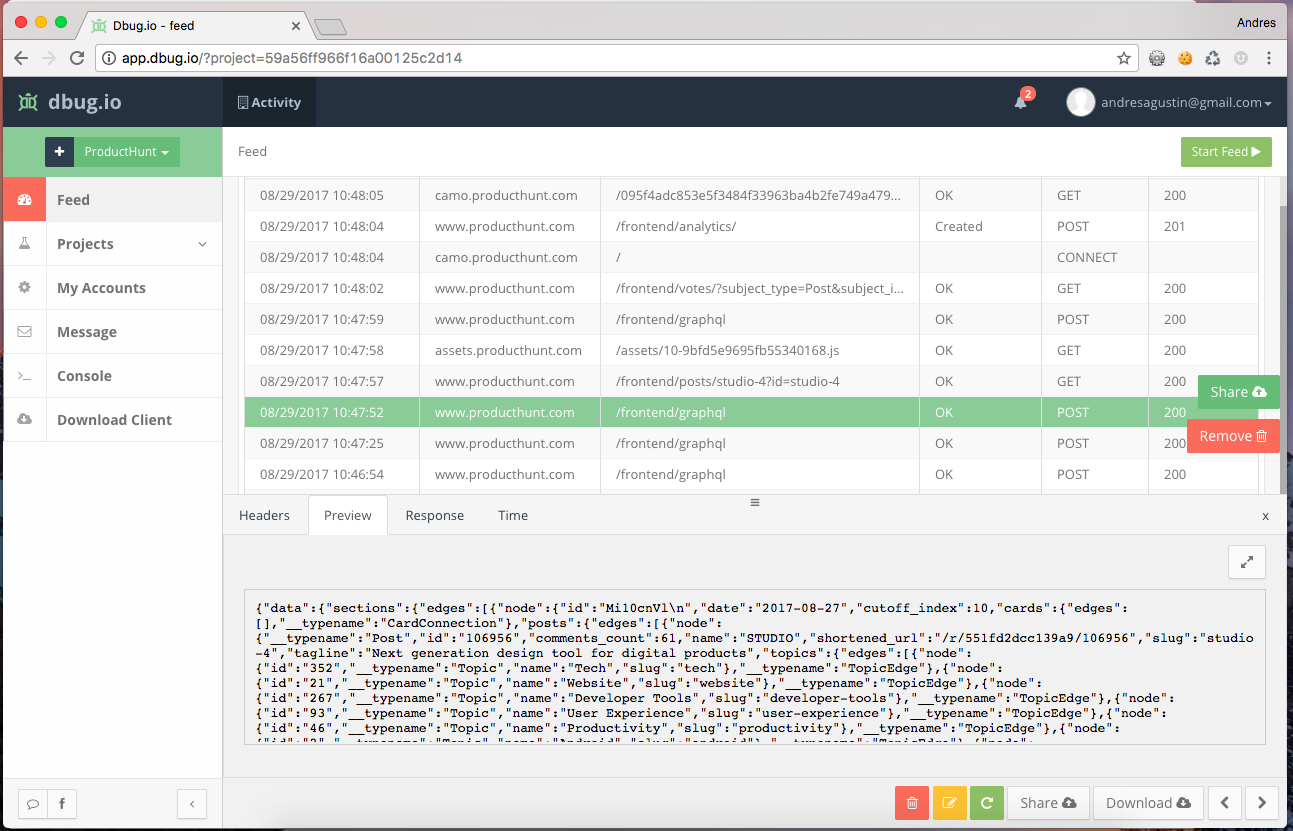Image resolution: width=1293 pixels, height=831 pixels.
Task: Click the Download Client cloud icon
Action: (25, 419)
